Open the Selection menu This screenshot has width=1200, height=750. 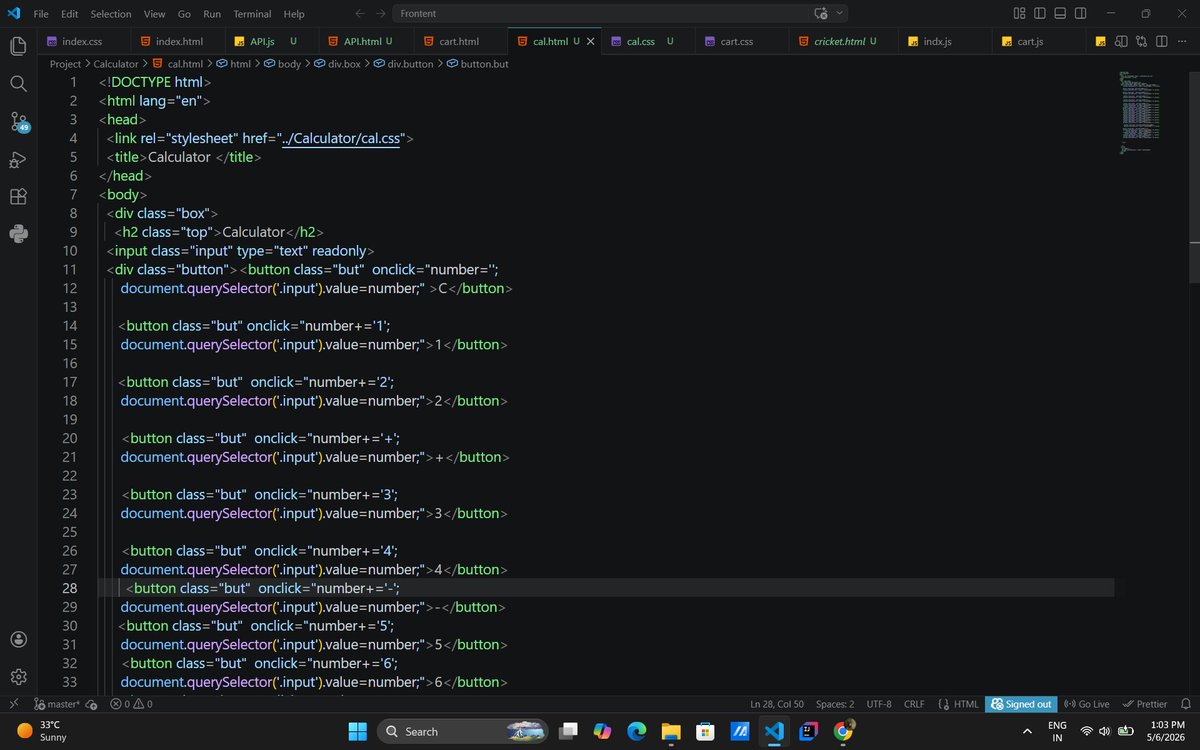click(111, 14)
